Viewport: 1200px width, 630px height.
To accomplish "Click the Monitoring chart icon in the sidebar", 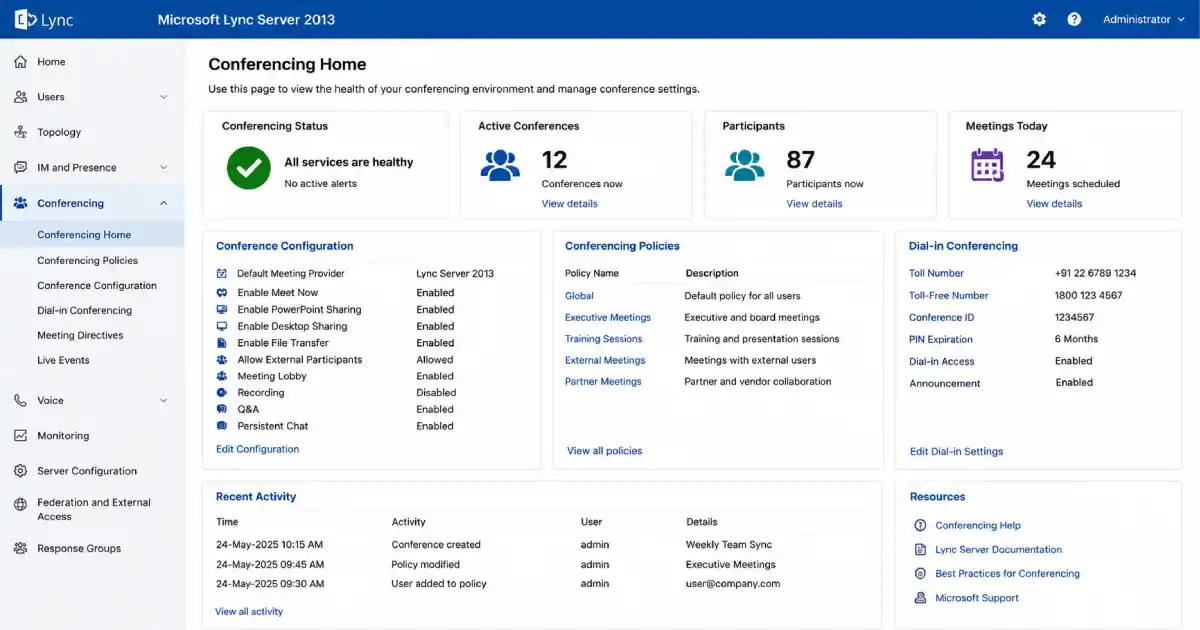I will [20, 436].
